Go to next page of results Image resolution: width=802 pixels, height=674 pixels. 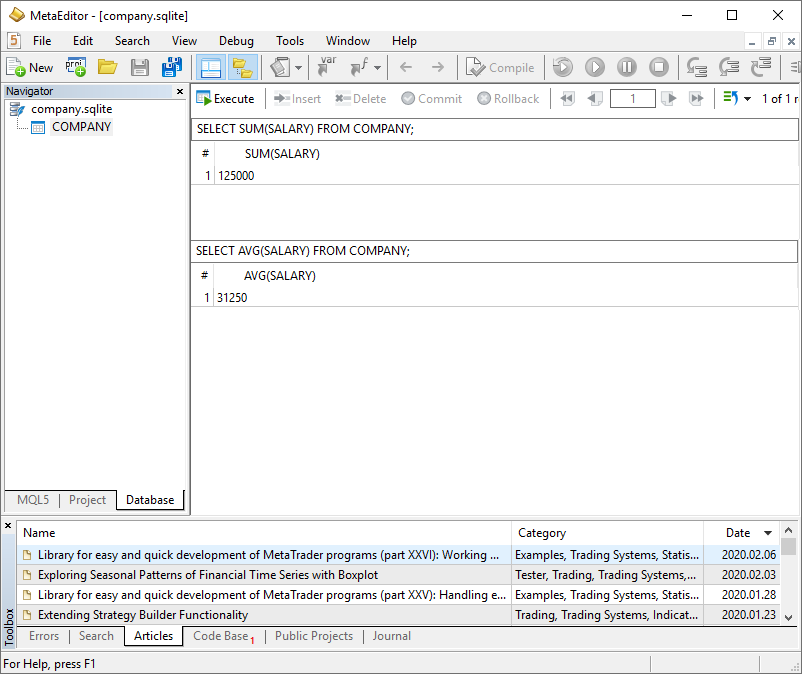669,99
